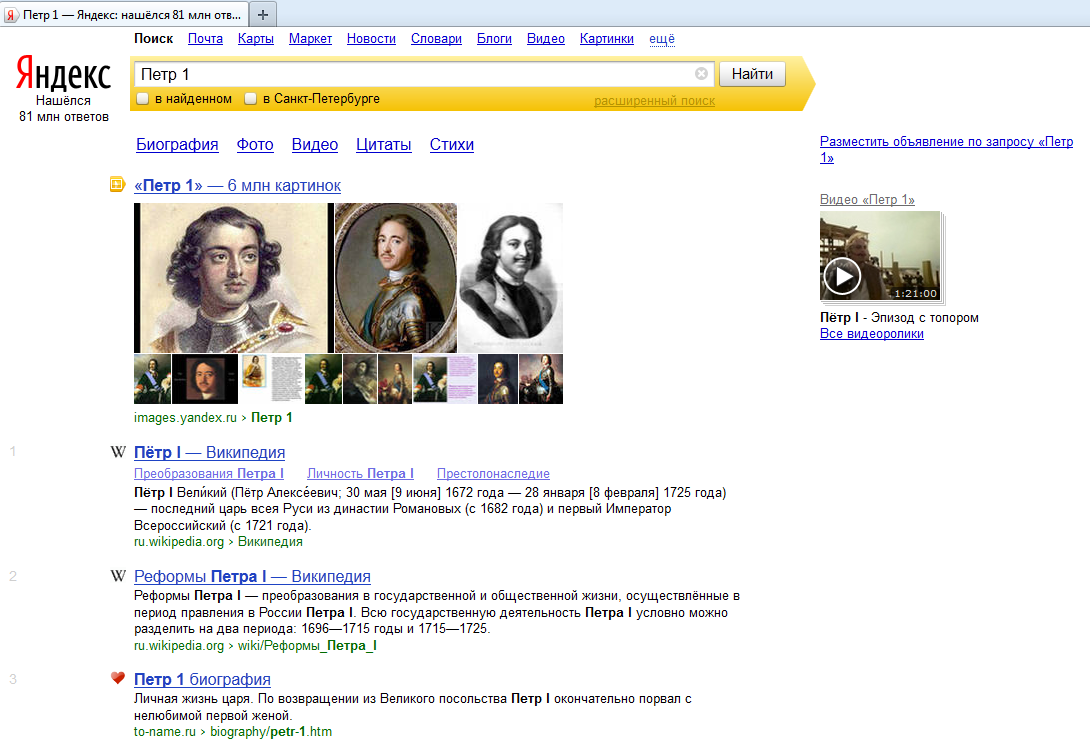Open the Видео refinement link below search bar
Image resolution: width=1090 pixels, height=742 pixels.
click(315, 145)
